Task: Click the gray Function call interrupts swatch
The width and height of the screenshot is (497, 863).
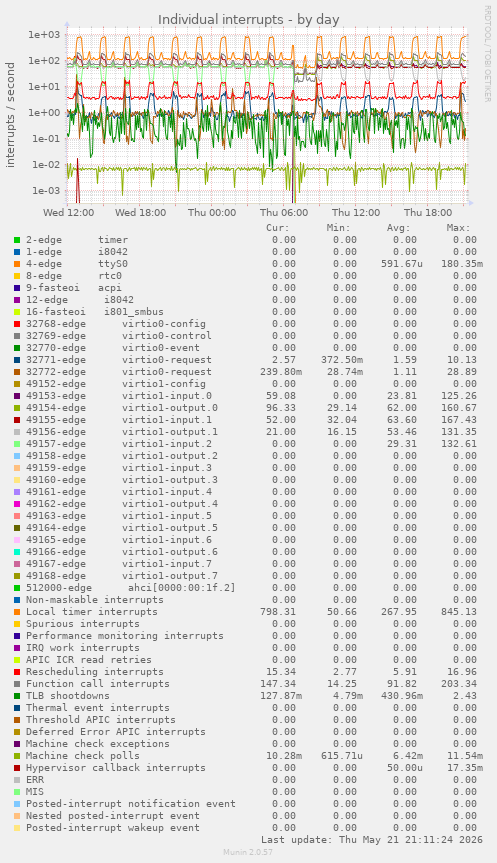Action: tap(17, 684)
